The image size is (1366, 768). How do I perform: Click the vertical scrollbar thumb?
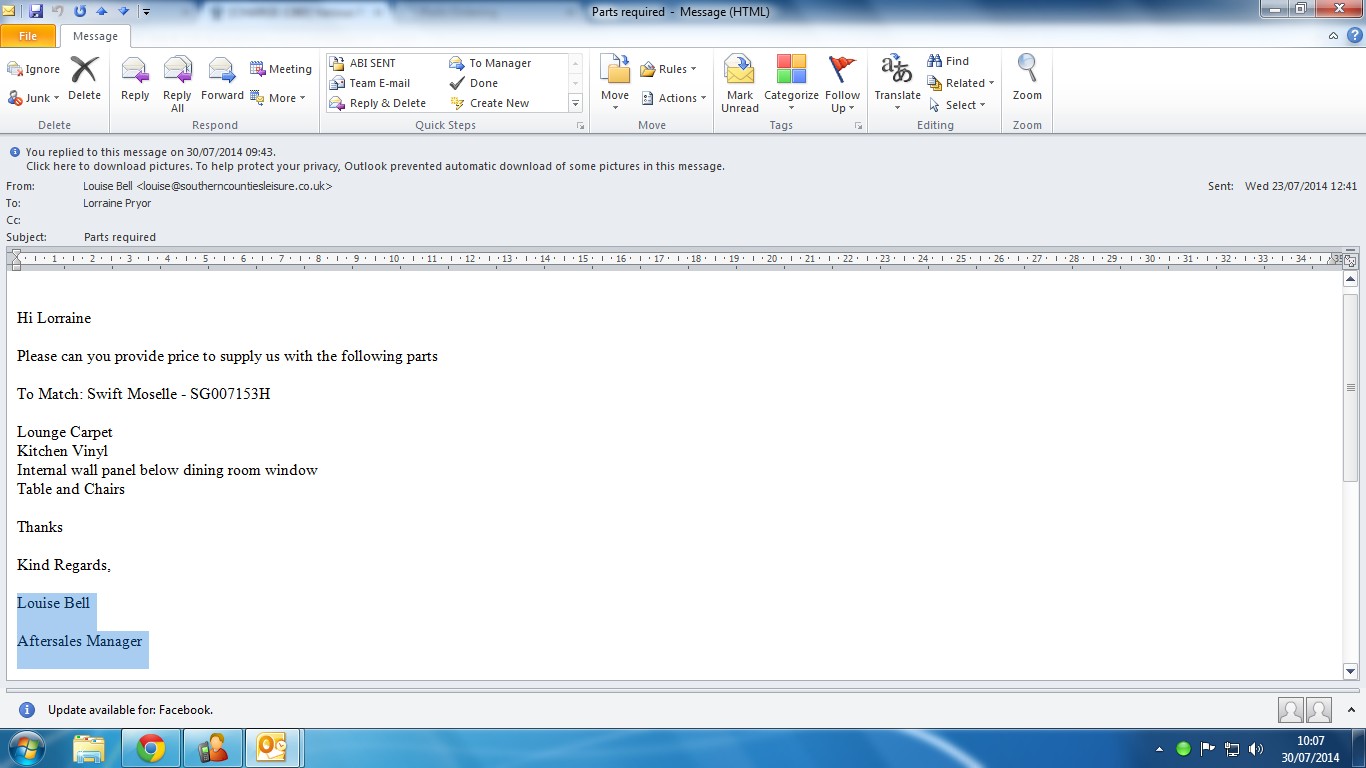pos(1350,386)
